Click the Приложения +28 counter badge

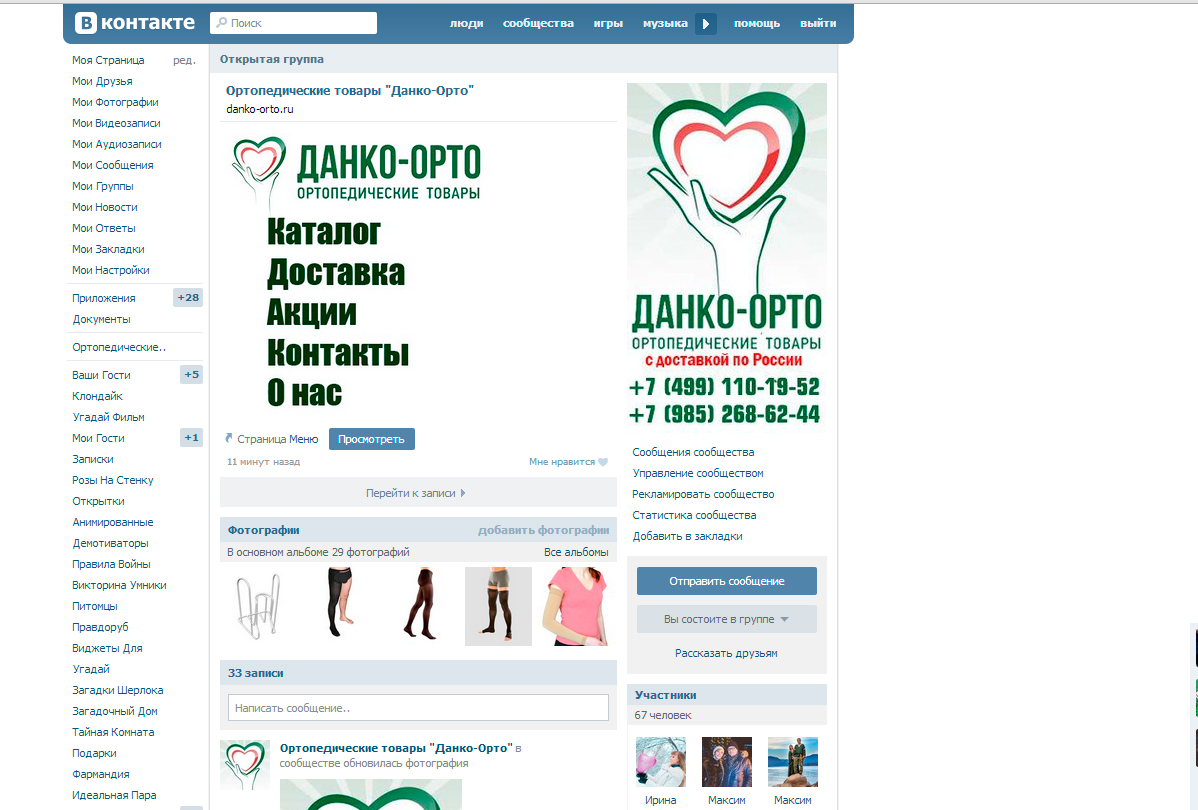point(188,297)
